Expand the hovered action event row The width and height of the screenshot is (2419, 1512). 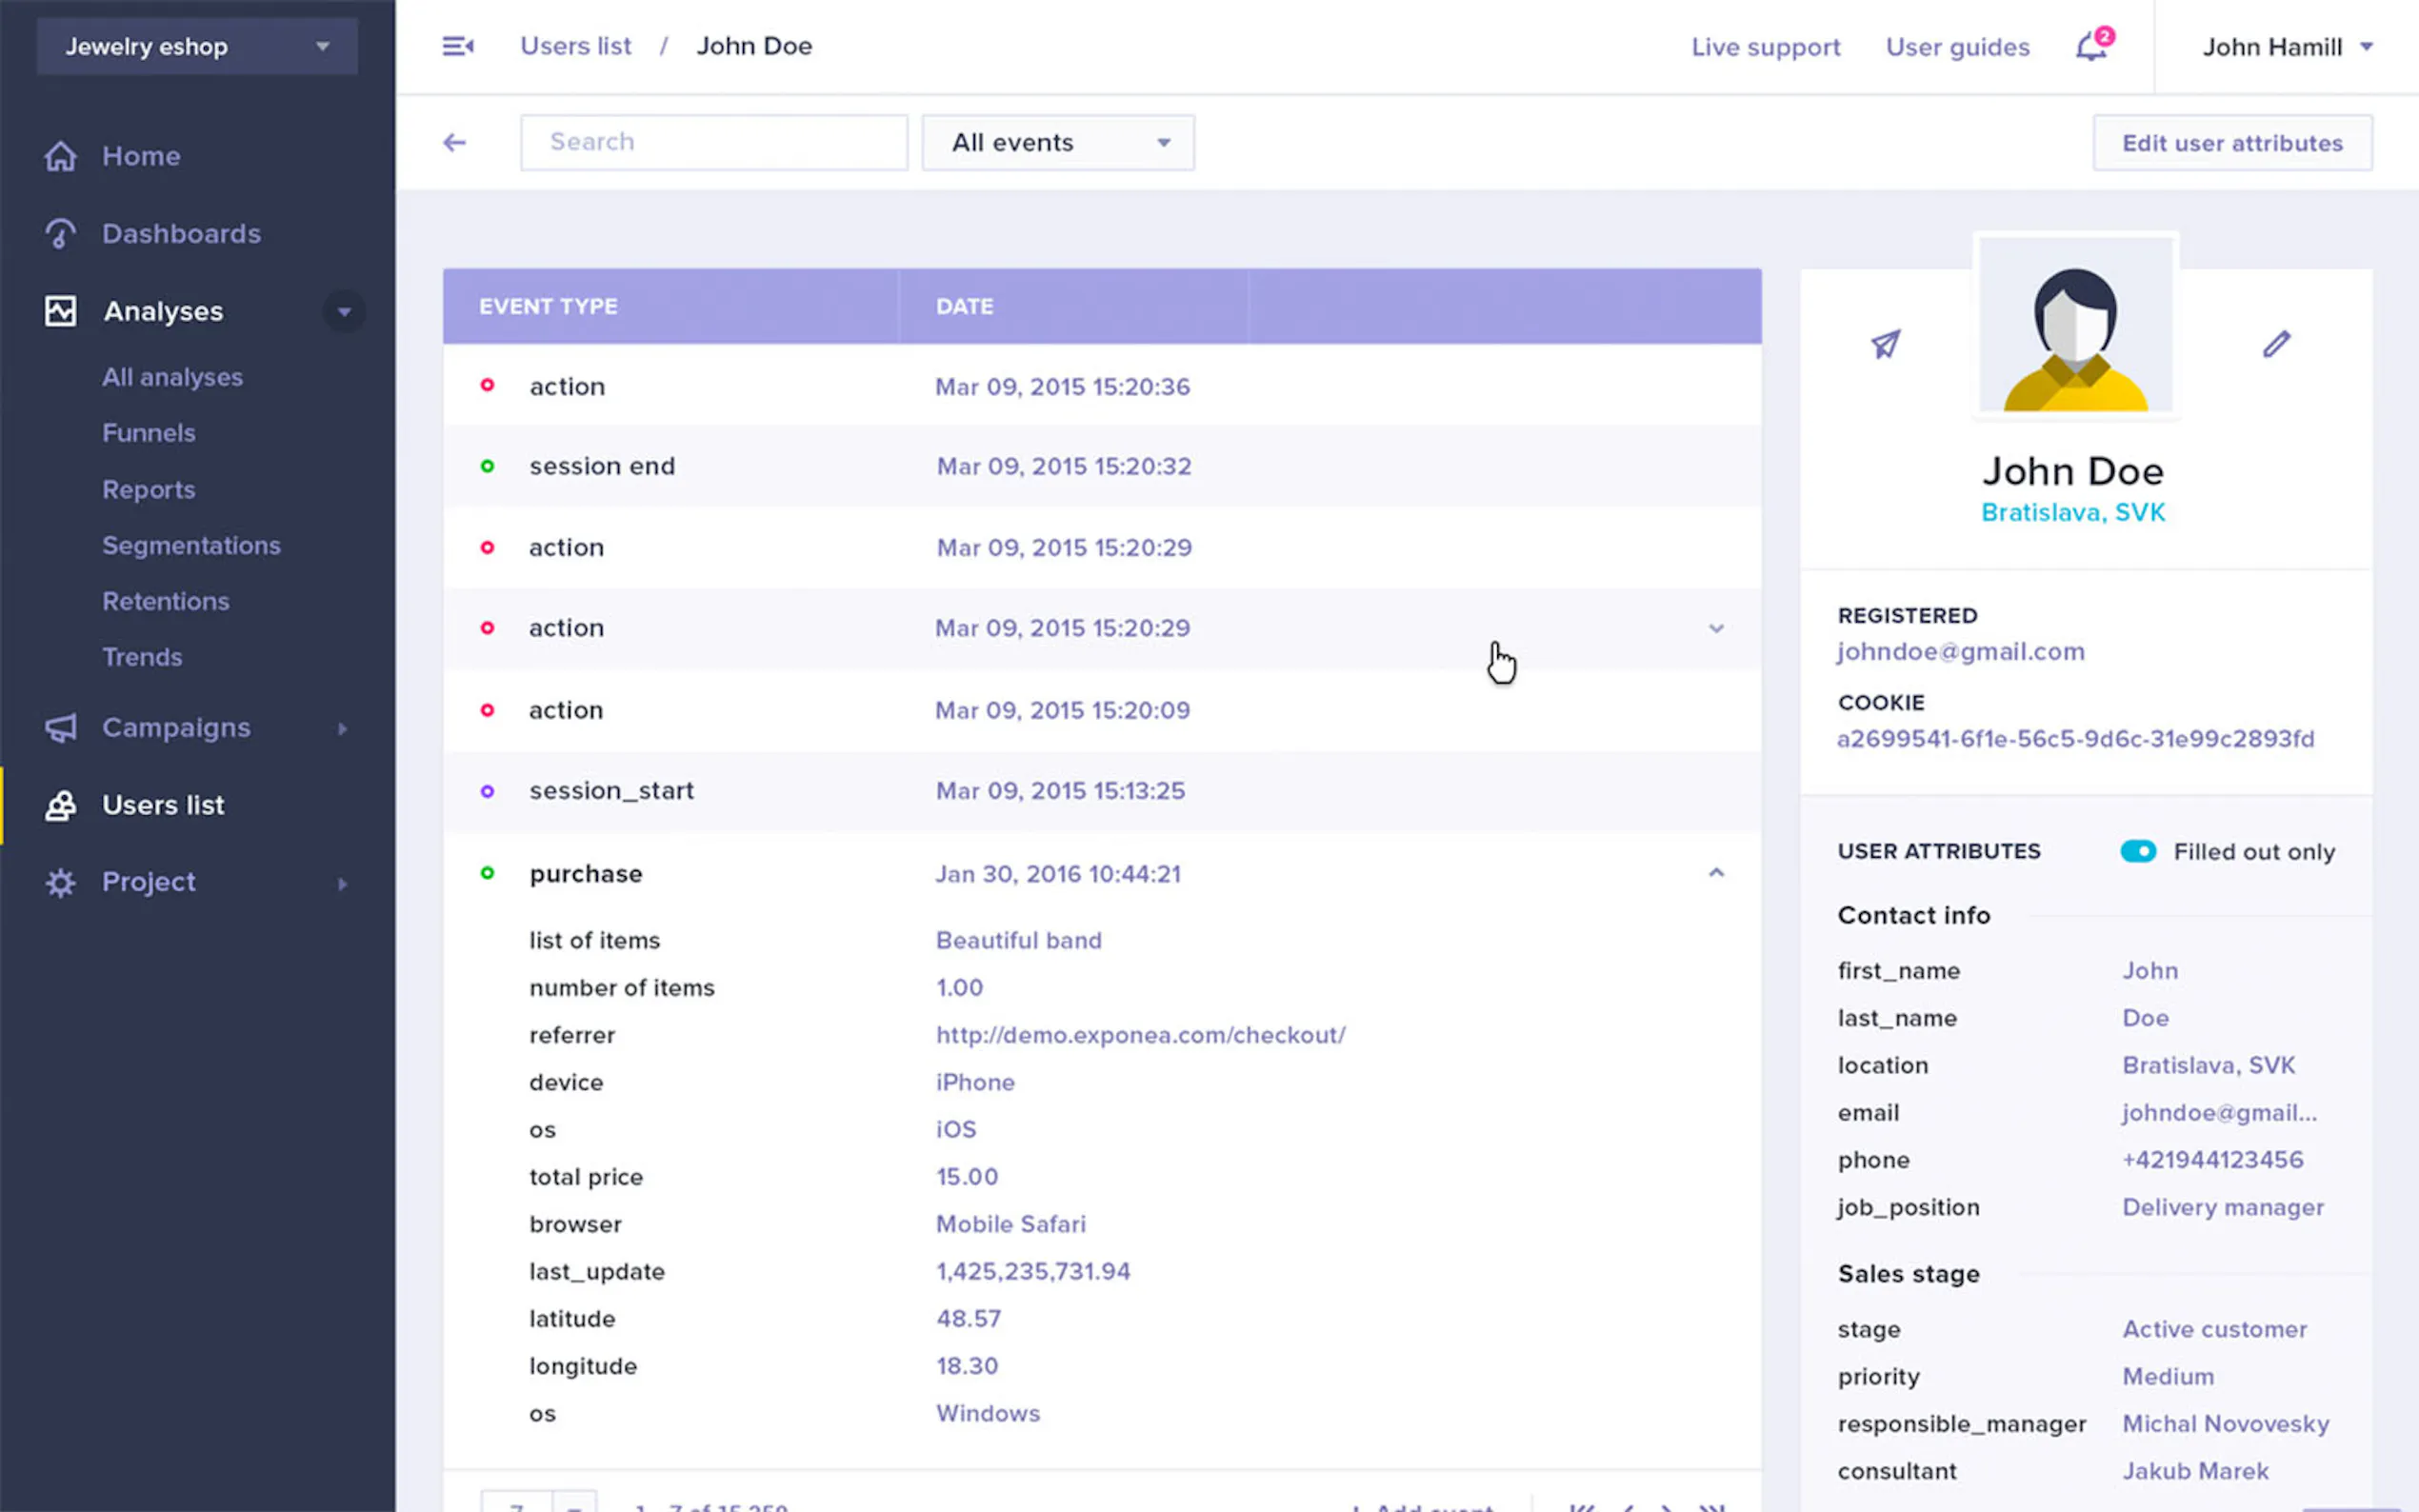pyautogui.click(x=1716, y=629)
